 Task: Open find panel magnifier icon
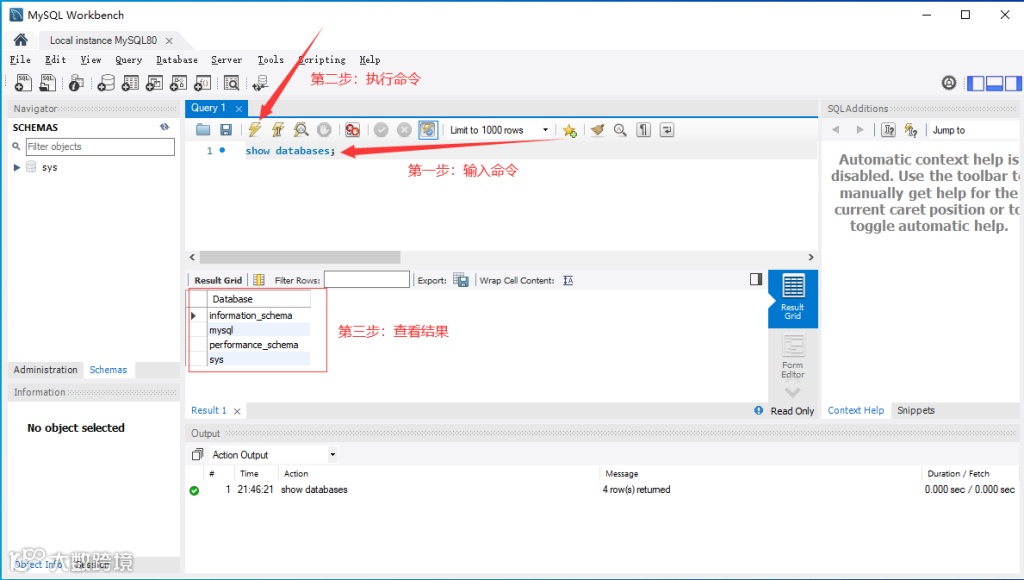[620, 130]
